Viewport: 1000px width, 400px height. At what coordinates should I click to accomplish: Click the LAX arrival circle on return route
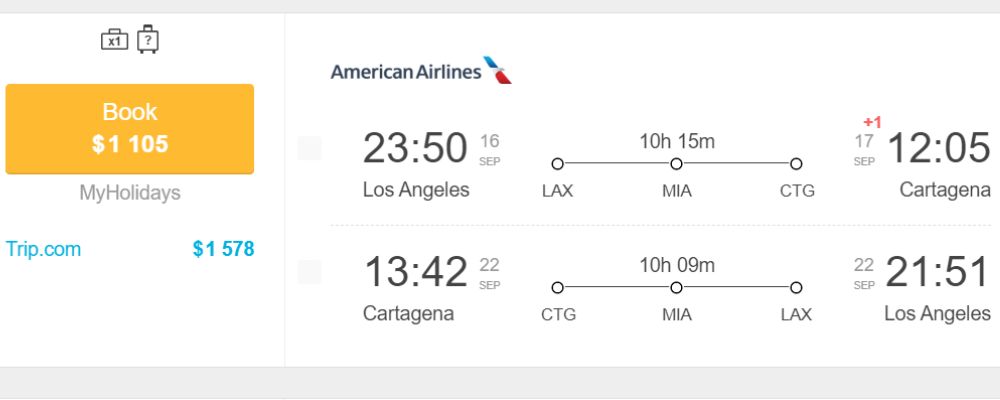(796, 288)
